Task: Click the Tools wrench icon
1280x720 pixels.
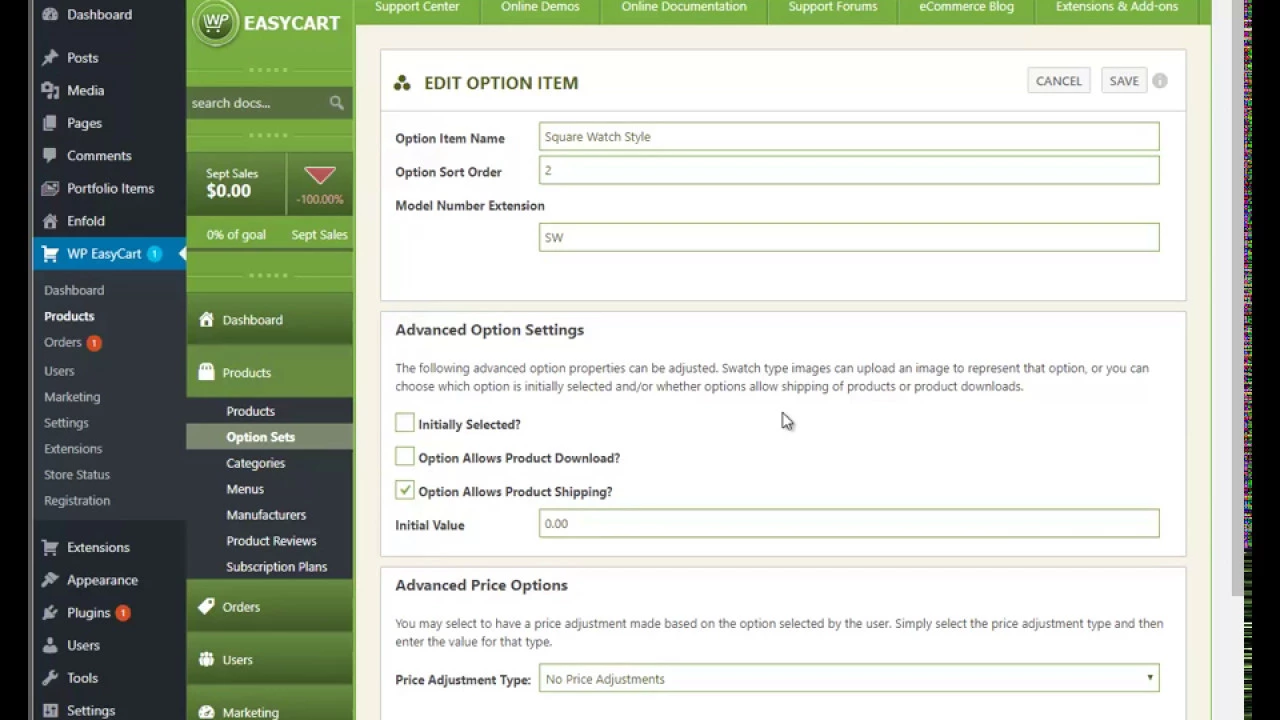Action: [x=50, y=678]
